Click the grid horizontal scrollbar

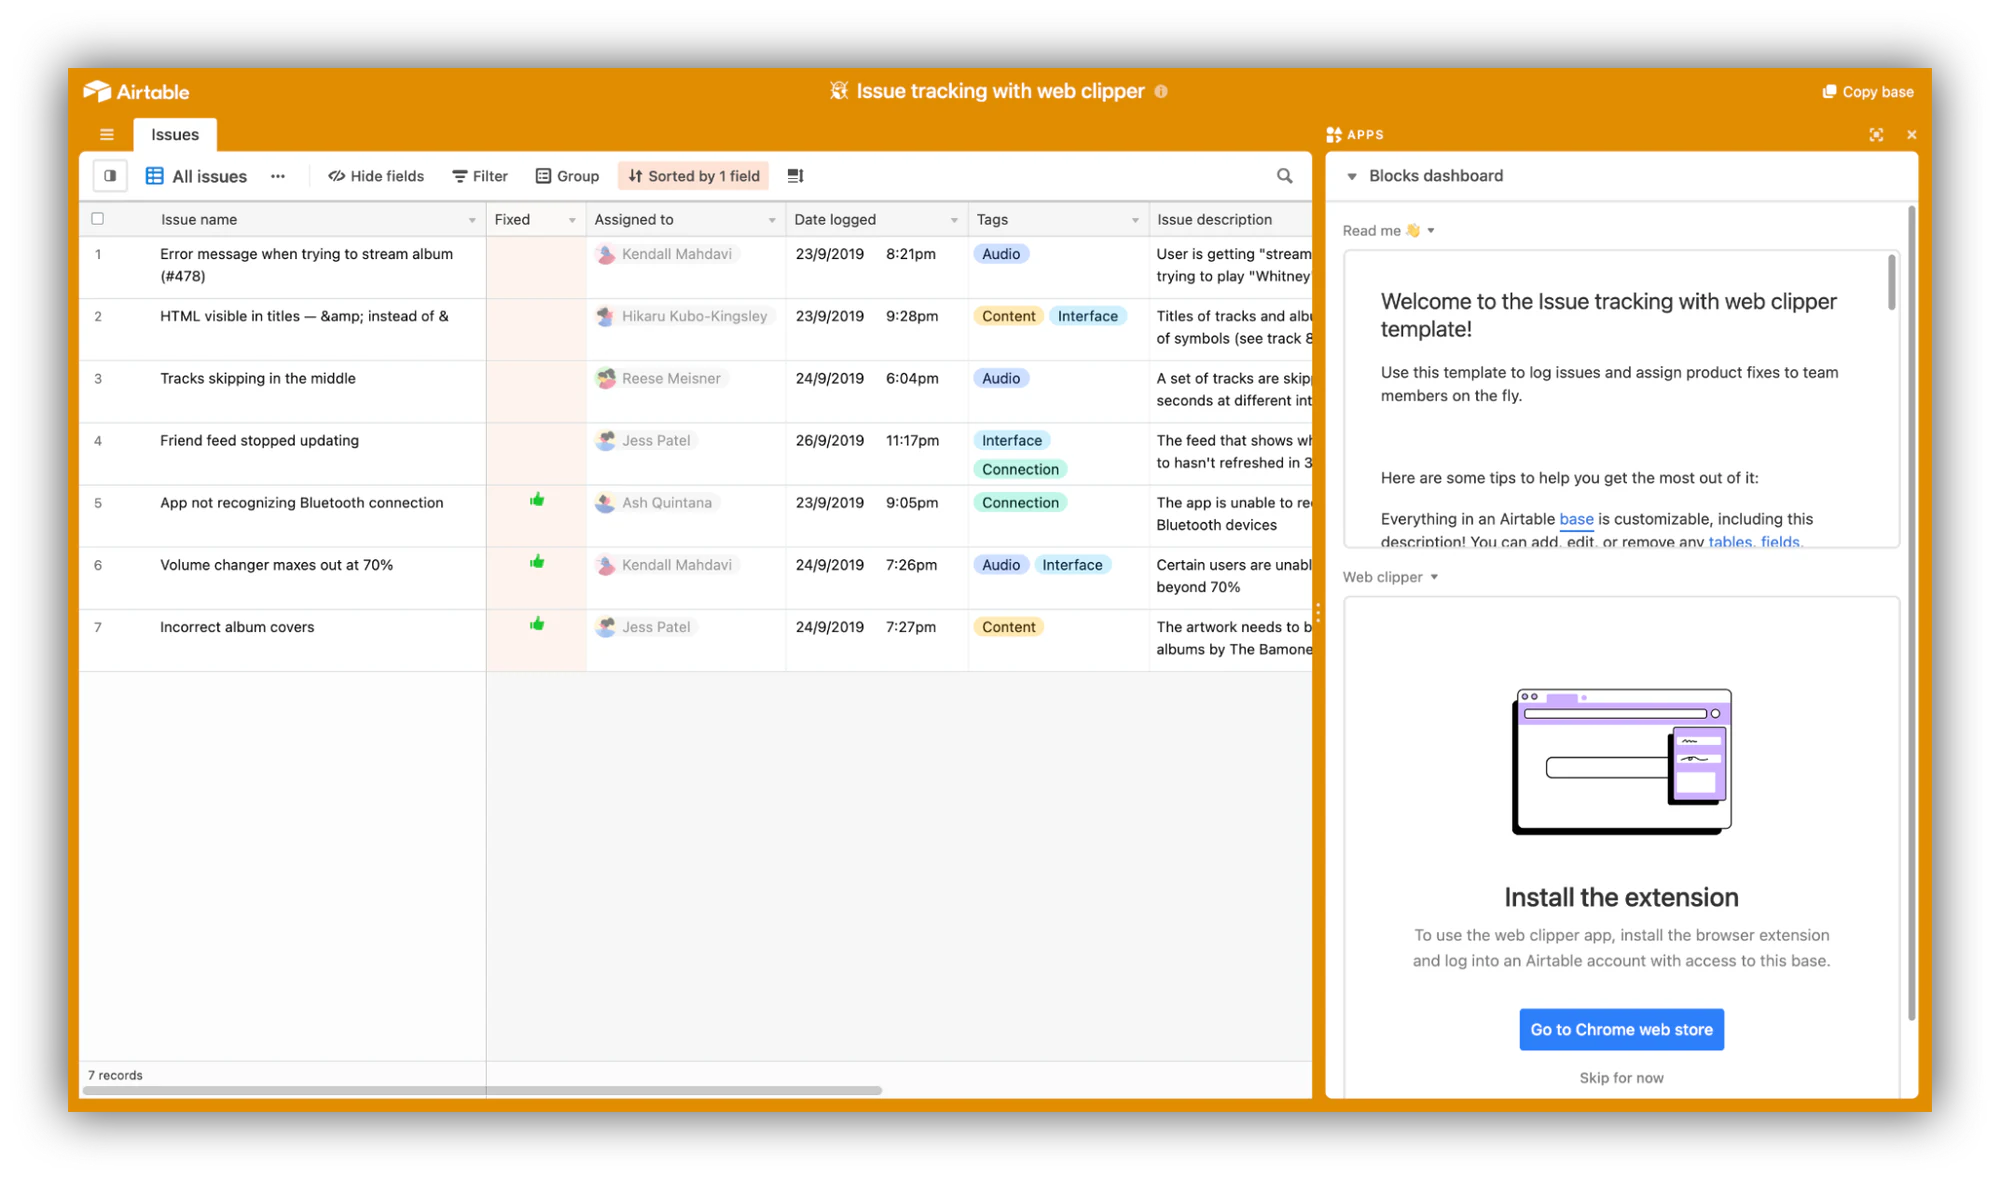pos(482,1090)
